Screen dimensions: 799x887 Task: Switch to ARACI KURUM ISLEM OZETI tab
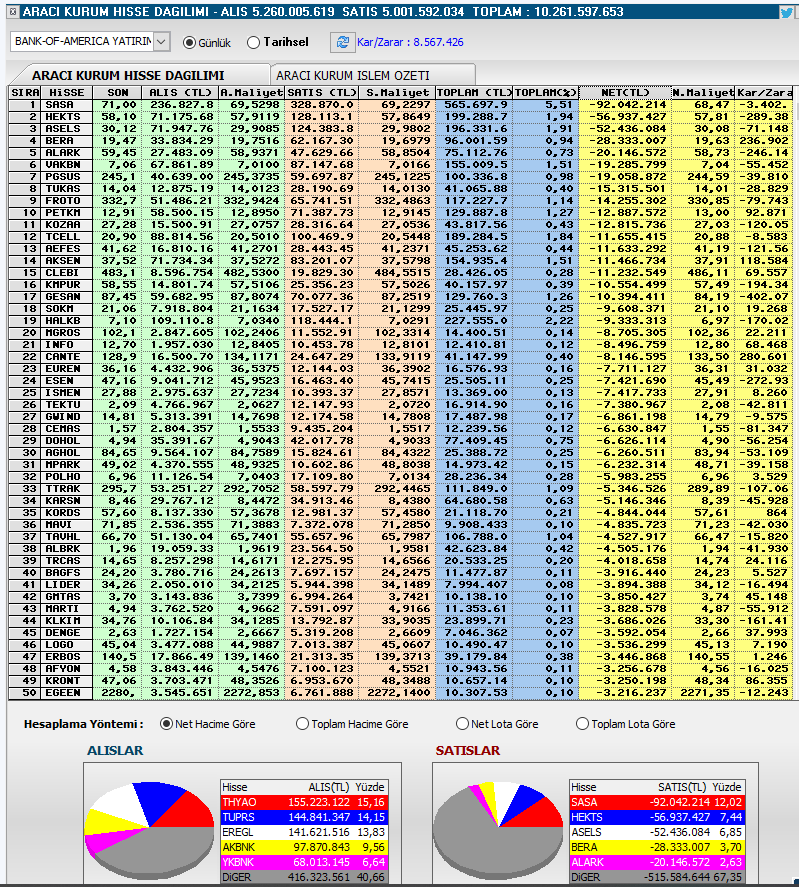pyautogui.click(x=373, y=75)
